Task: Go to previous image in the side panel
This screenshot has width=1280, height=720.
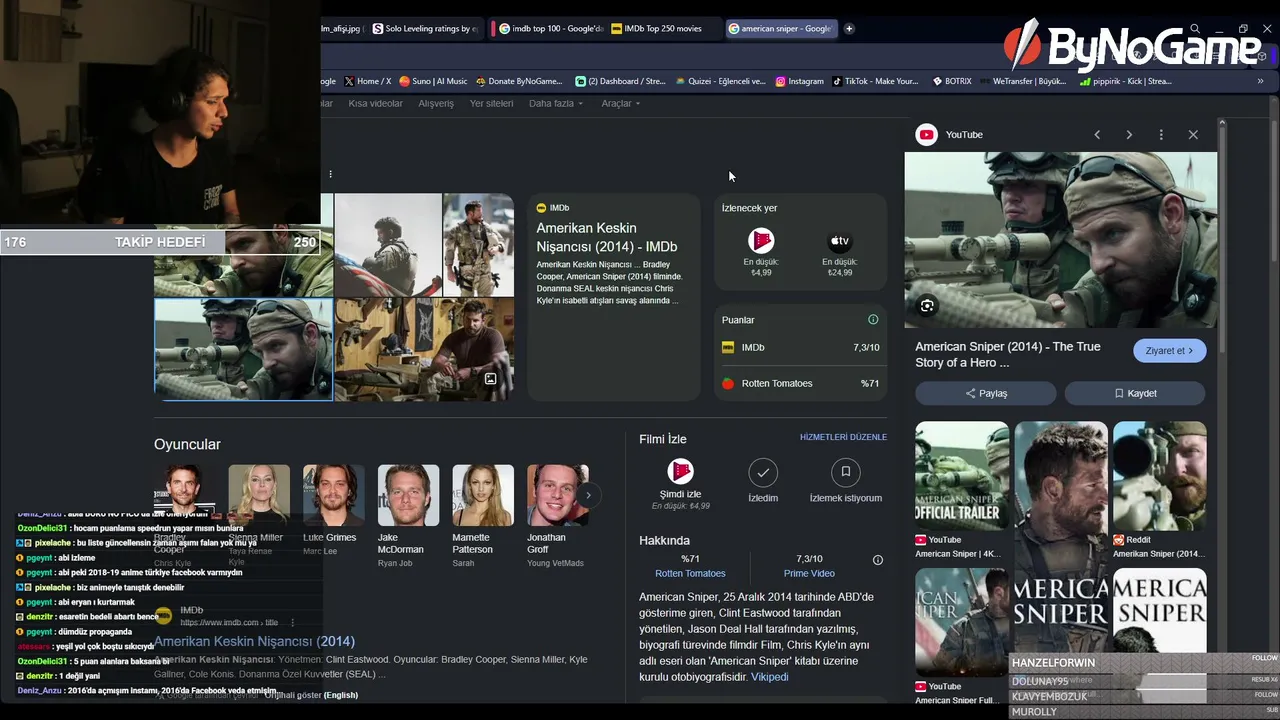Action: (1097, 135)
